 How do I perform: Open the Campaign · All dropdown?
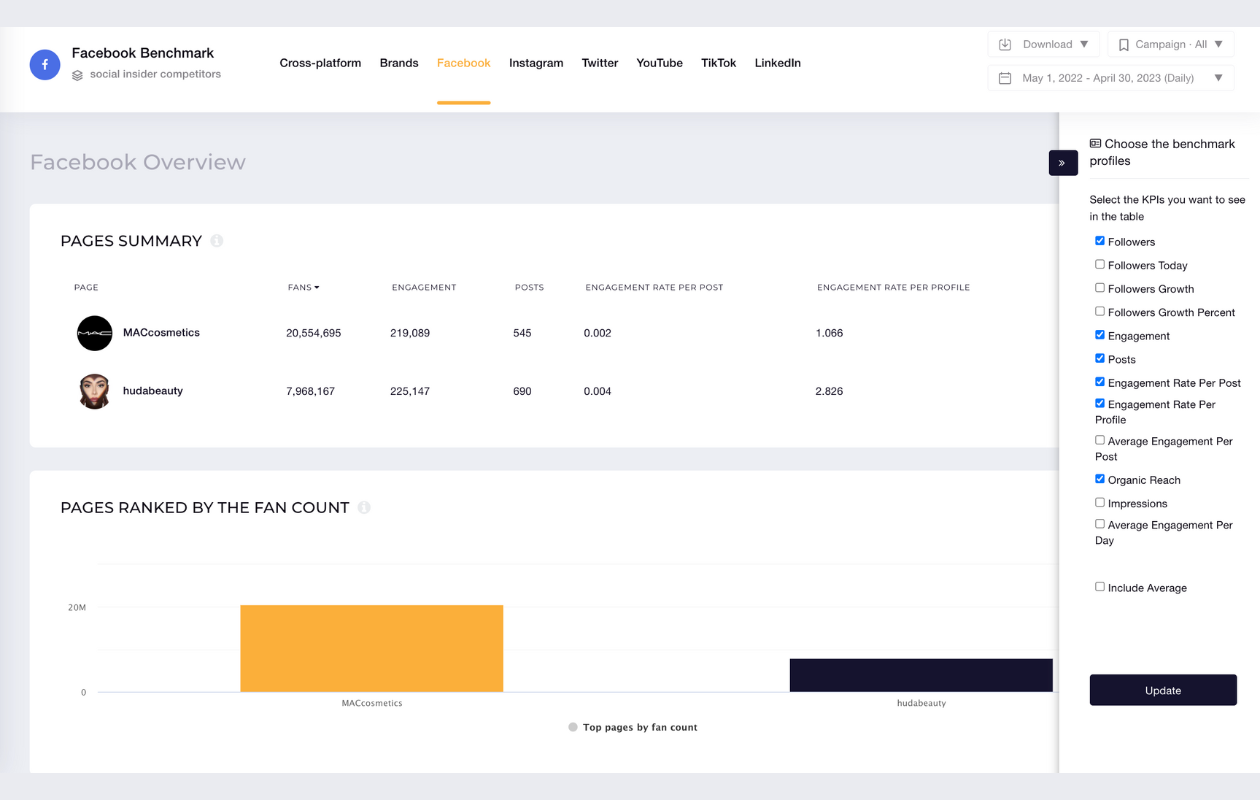click(1171, 44)
